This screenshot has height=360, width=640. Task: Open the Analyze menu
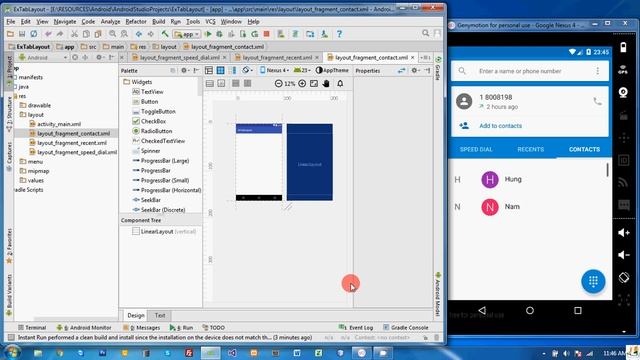[110, 22]
